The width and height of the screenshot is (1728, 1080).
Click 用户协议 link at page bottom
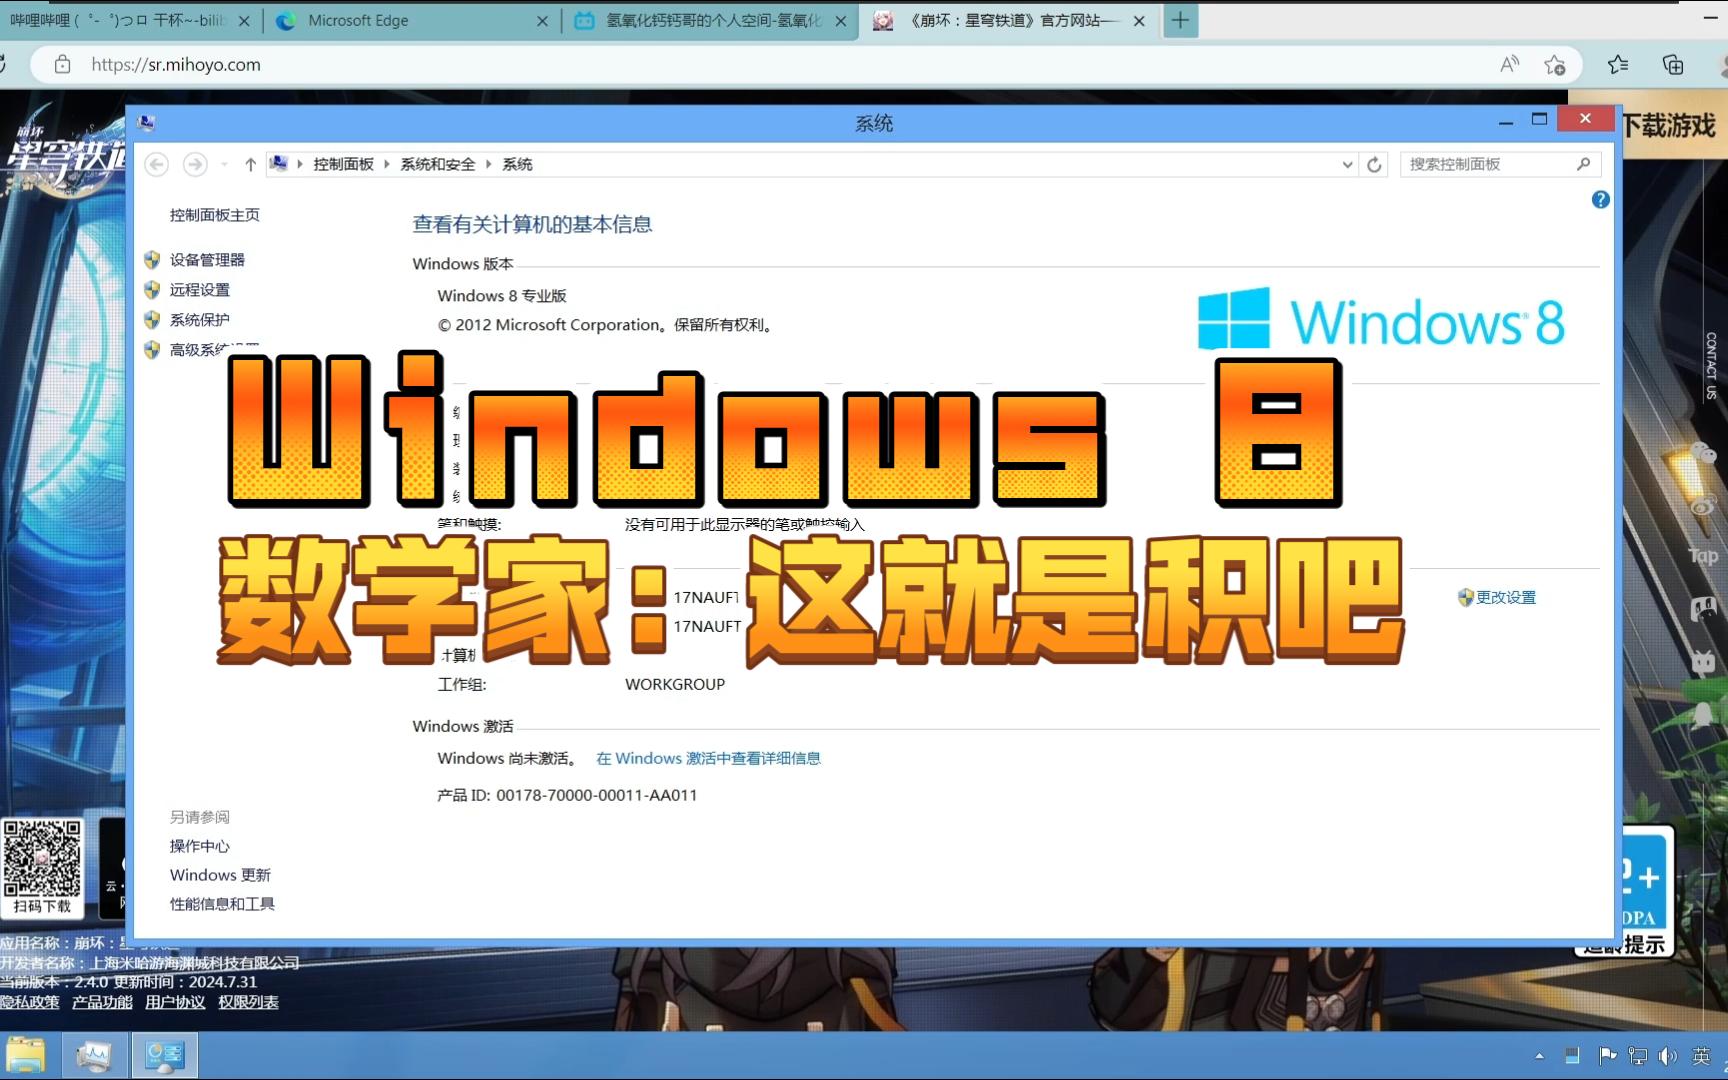(x=175, y=1002)
